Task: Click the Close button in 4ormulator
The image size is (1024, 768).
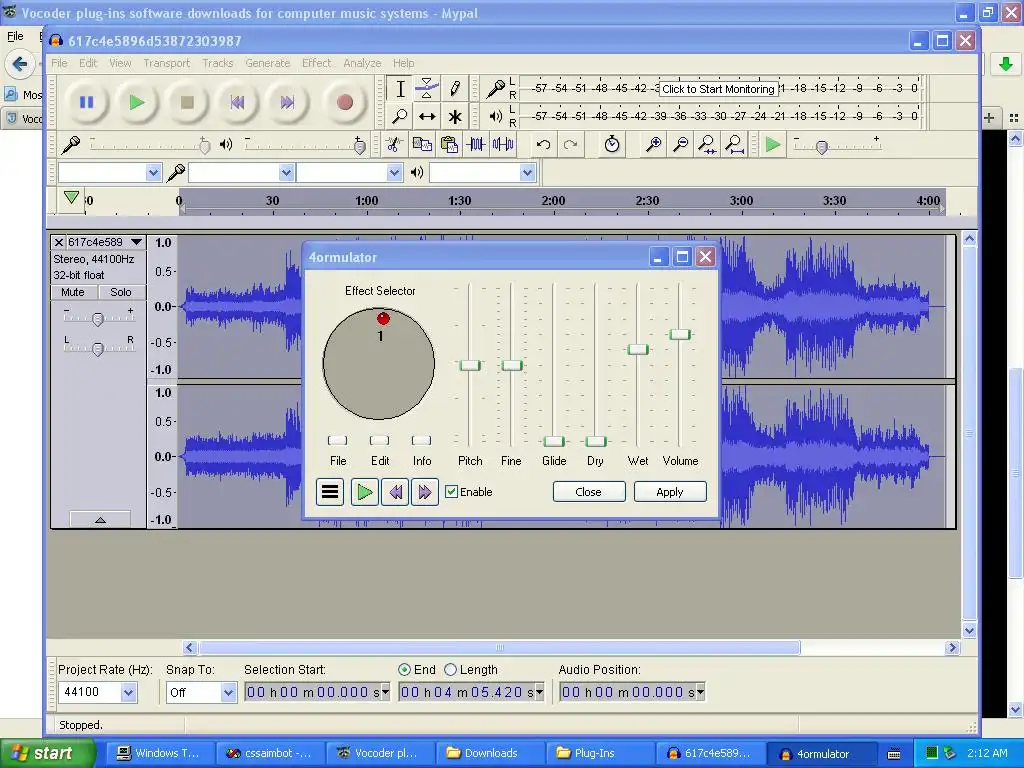Action: 589,492
